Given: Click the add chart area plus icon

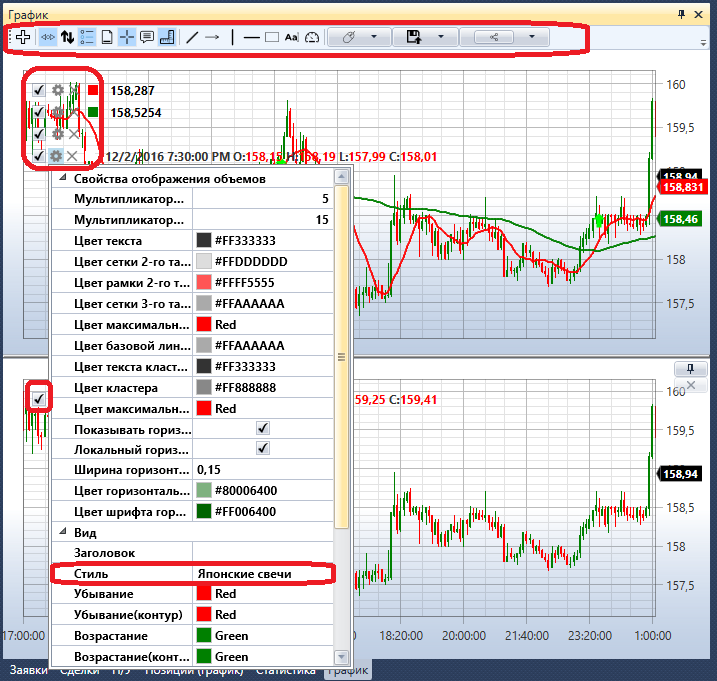Looking at the screenshot, I should pyautogui.click(x=23, y=37).
